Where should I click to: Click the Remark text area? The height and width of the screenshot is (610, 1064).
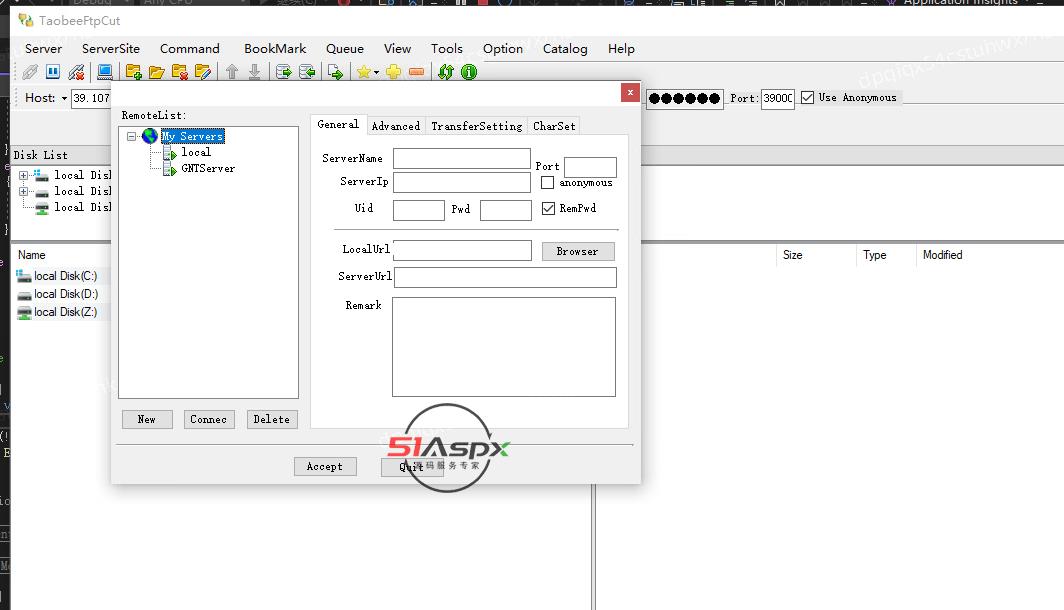pyautogui.click(x=504, y=347)
